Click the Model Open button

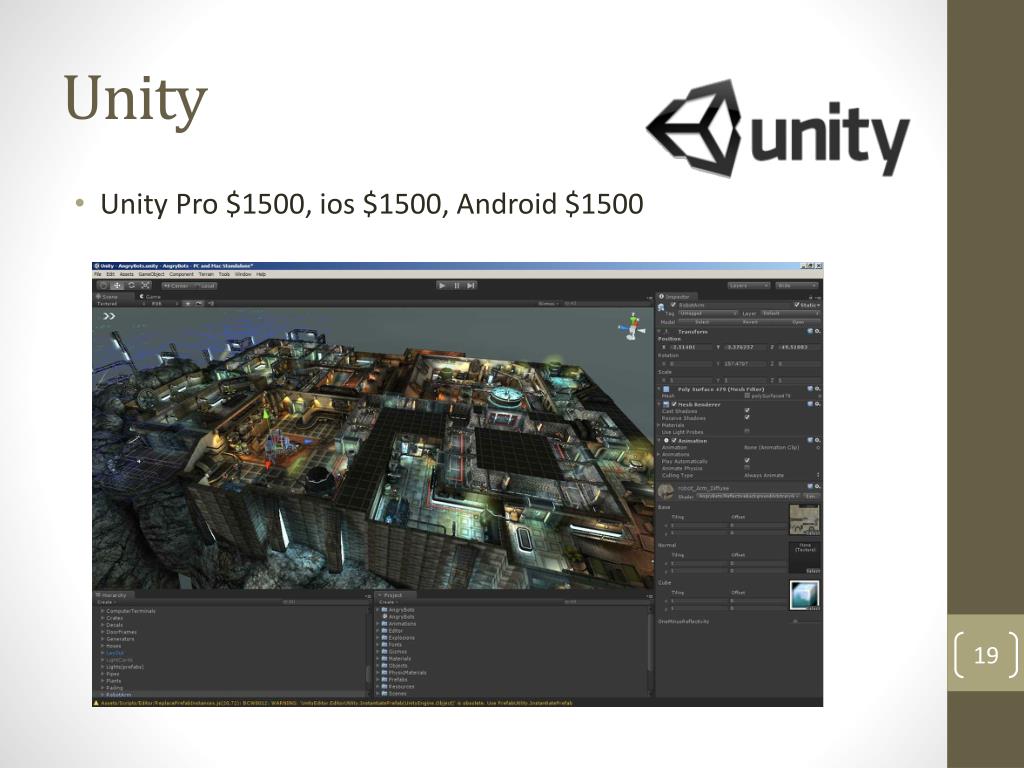click(x=797, y=322)
